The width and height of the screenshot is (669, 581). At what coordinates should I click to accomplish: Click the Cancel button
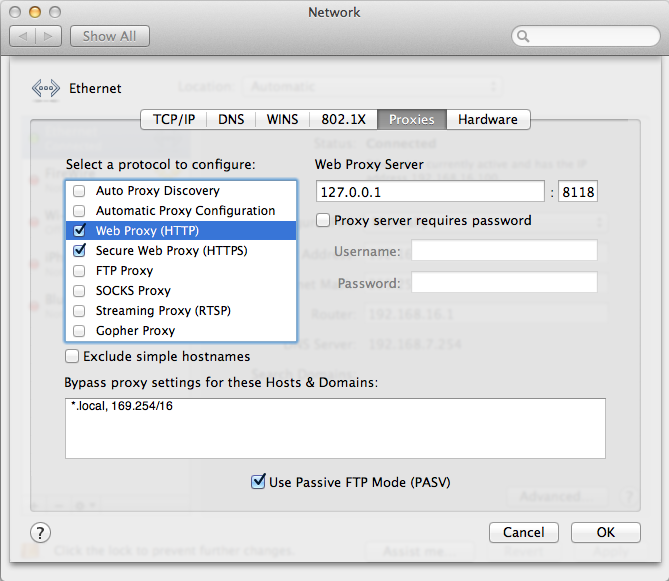(523, 532)
